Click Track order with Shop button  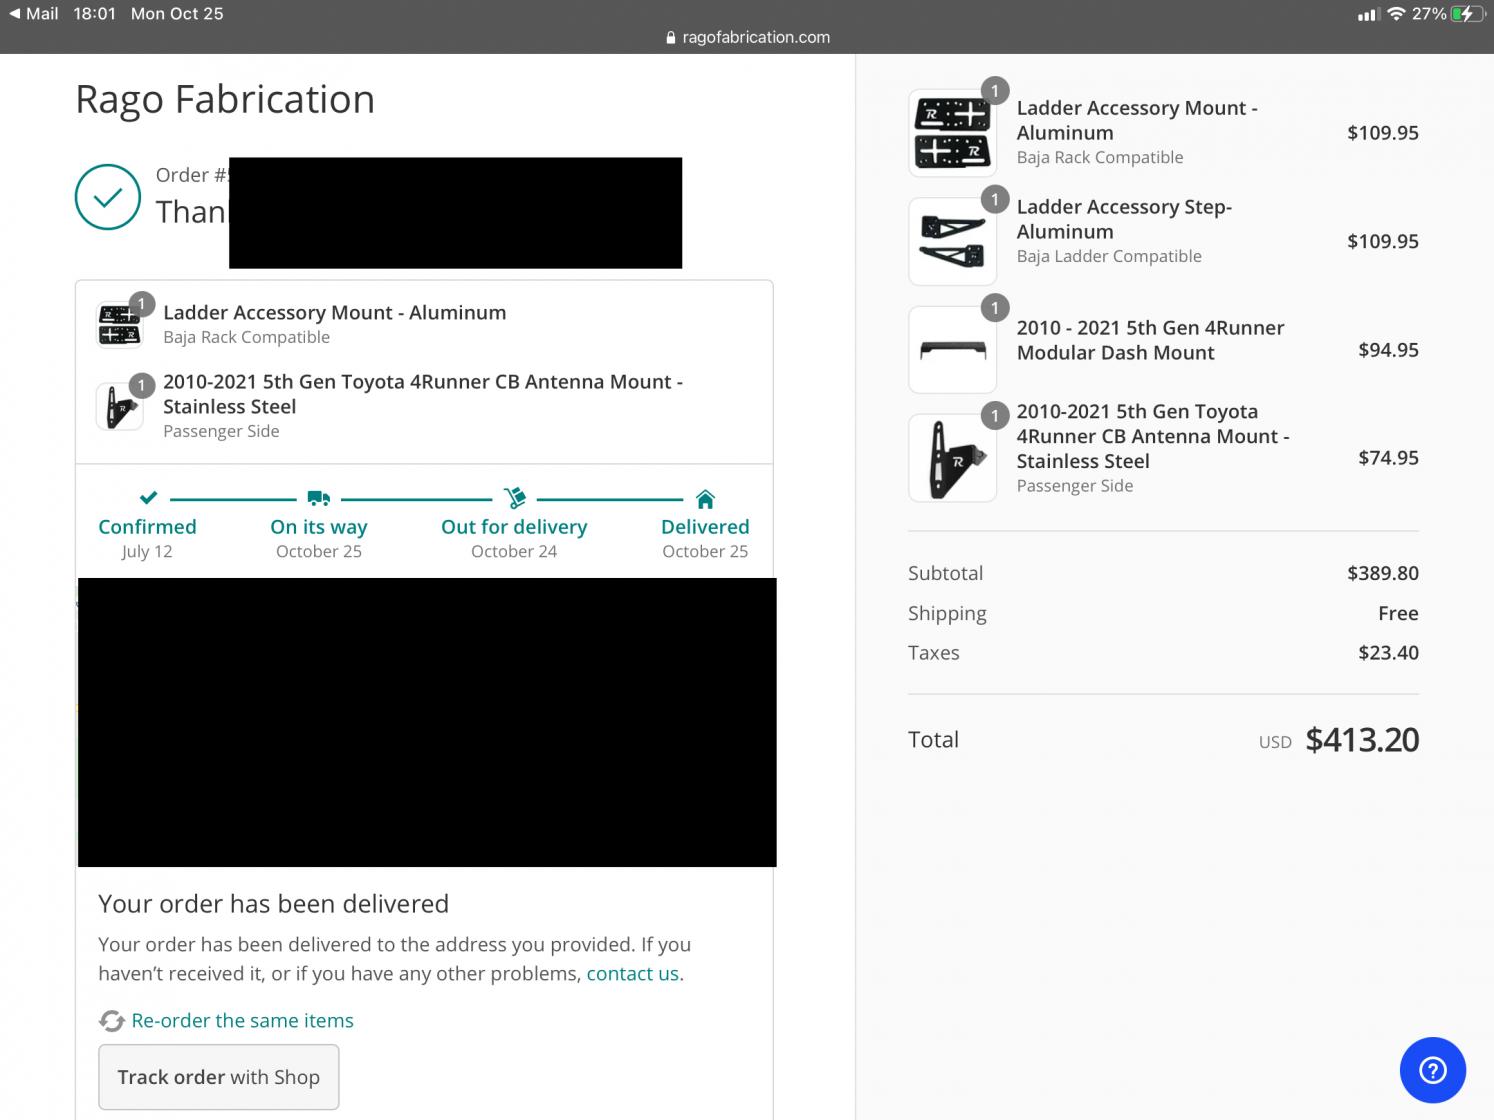click(218, 1077)
